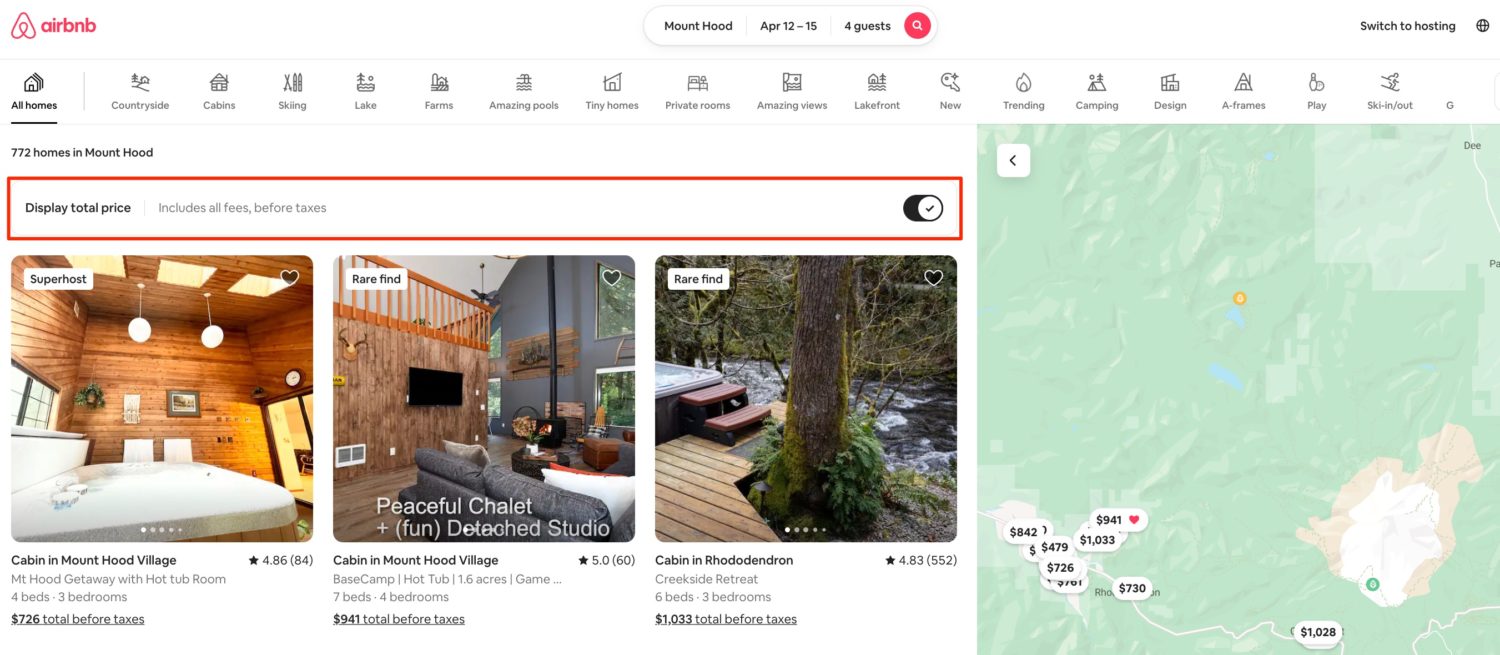Save the Superhost cabin to wishlist
The height and width of the screenshot is (655, 1500).
pyautogui.click(x=289, y=277)
